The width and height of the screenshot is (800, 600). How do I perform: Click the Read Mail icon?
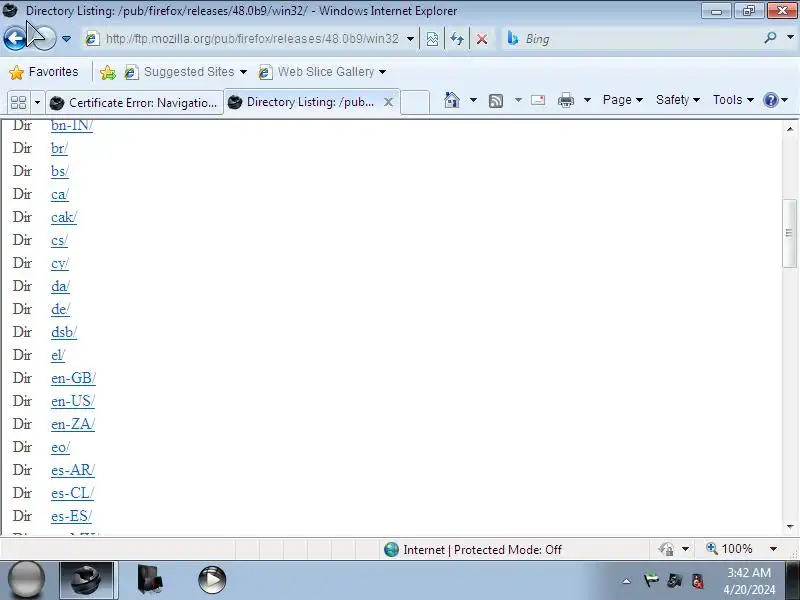pyautogui.click(x=538, y=100)
